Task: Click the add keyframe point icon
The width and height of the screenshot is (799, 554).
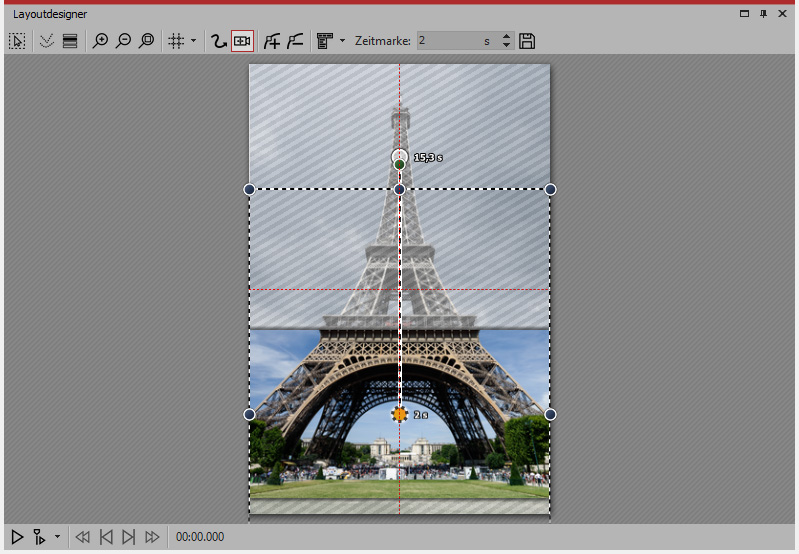Action: pos(271,41)
